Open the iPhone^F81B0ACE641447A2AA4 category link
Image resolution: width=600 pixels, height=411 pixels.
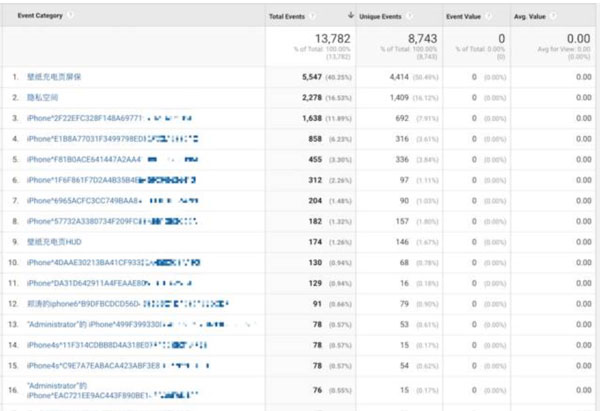tap(84, 159)
